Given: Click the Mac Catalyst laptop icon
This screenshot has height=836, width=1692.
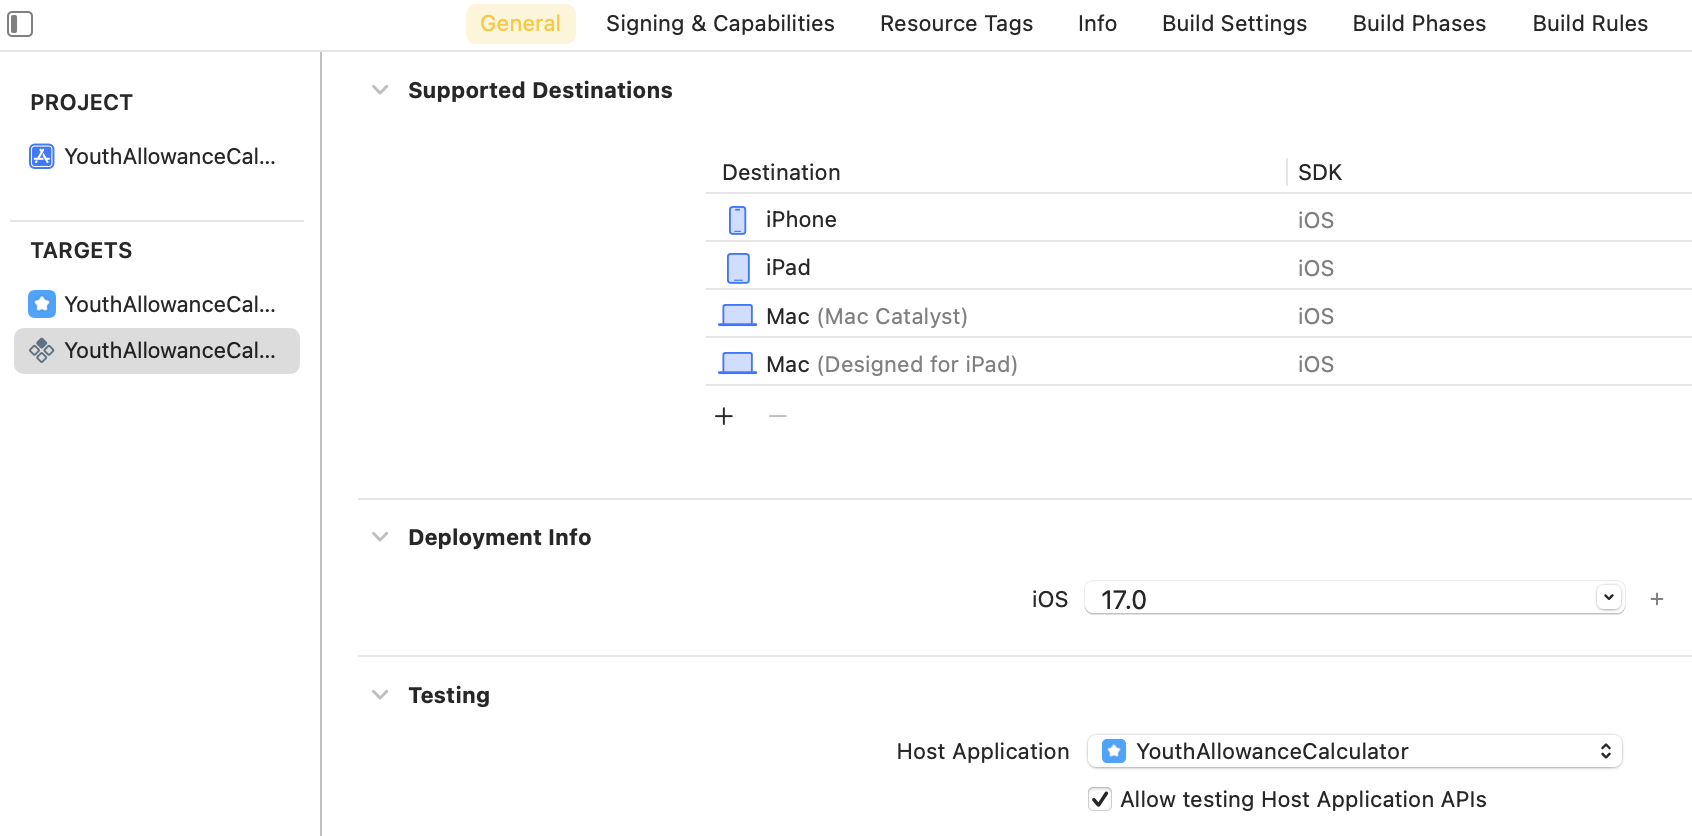Looking at the screenshot, I should coord(738,316).
